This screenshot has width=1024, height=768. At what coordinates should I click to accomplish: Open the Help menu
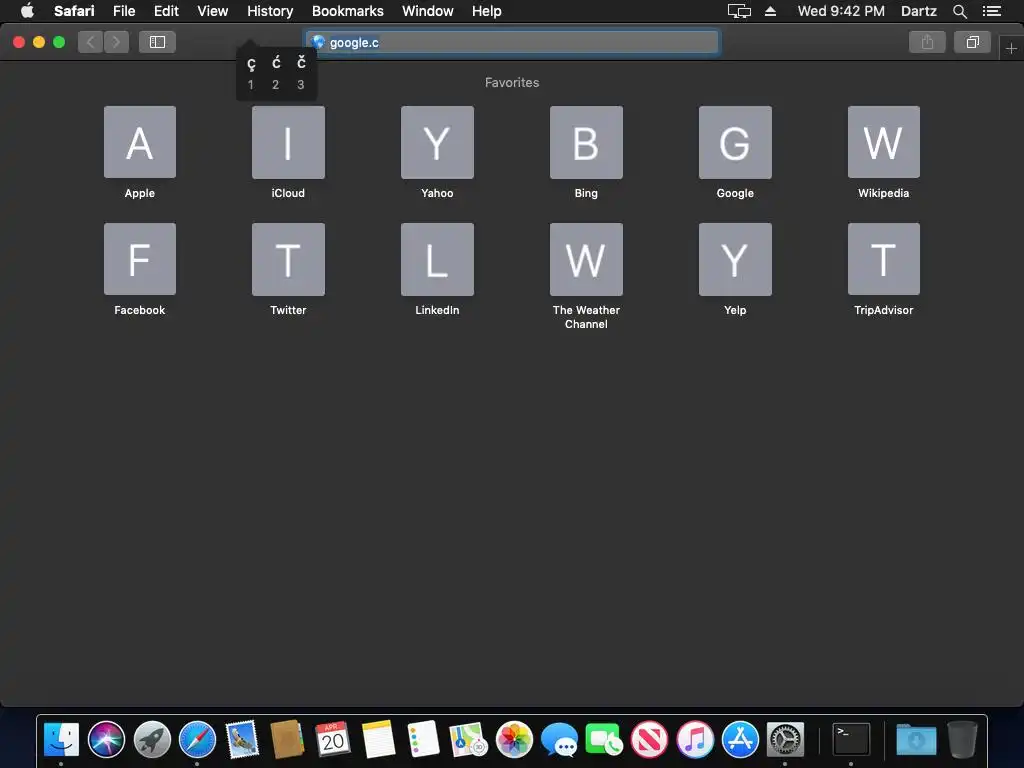click(x=487, y=11)
